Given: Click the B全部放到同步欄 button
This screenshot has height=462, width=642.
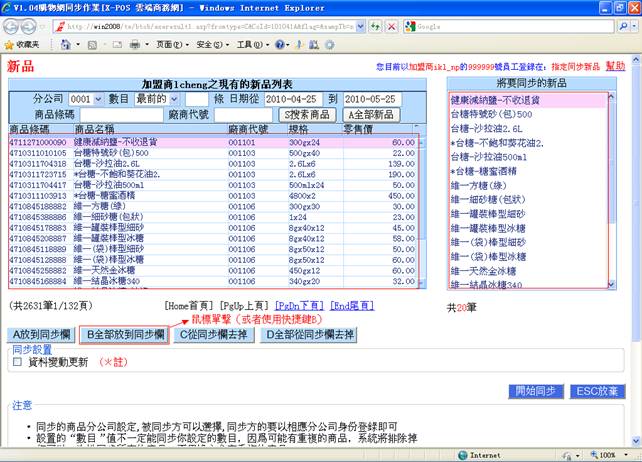Looking at the screenshot, I should pos(125,334).
